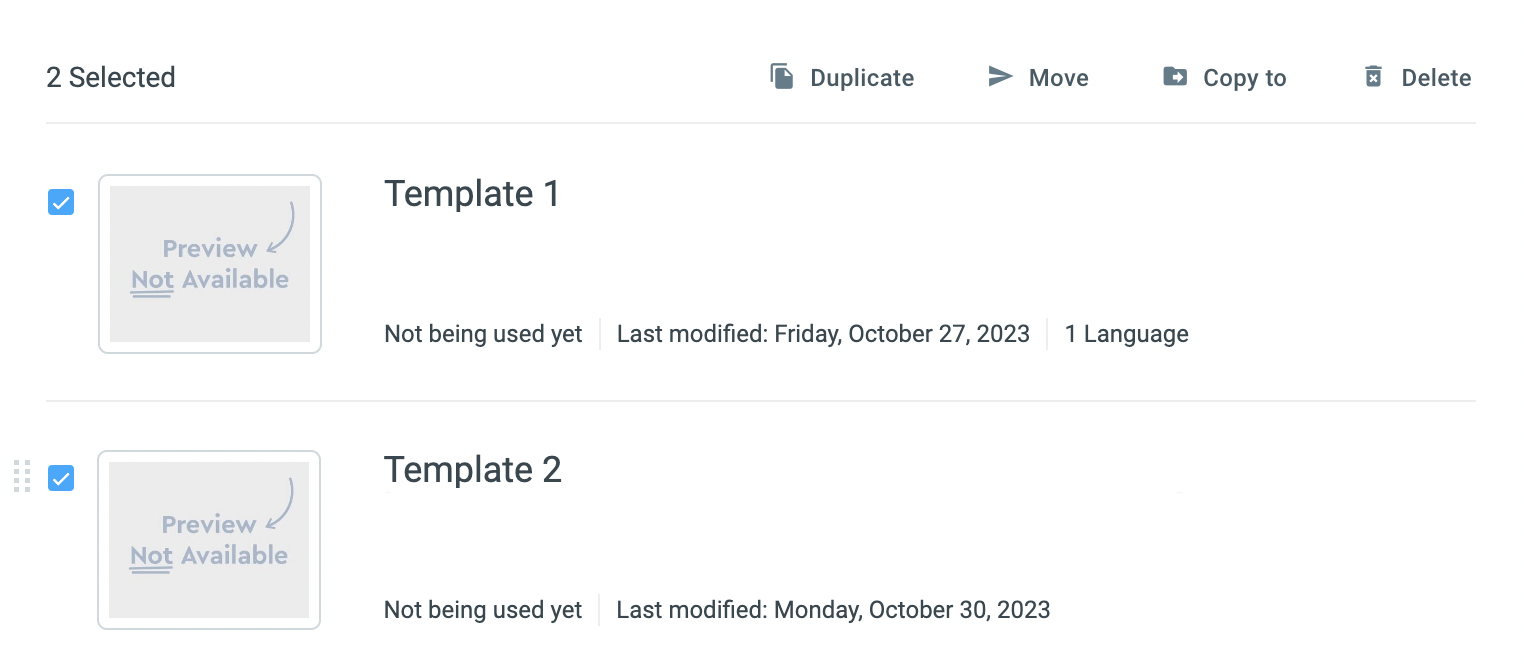The width and height of the screenshot is (1526, 668).
Task: Click the Move paper-plane icon
Action: [x=1000, y=77]
